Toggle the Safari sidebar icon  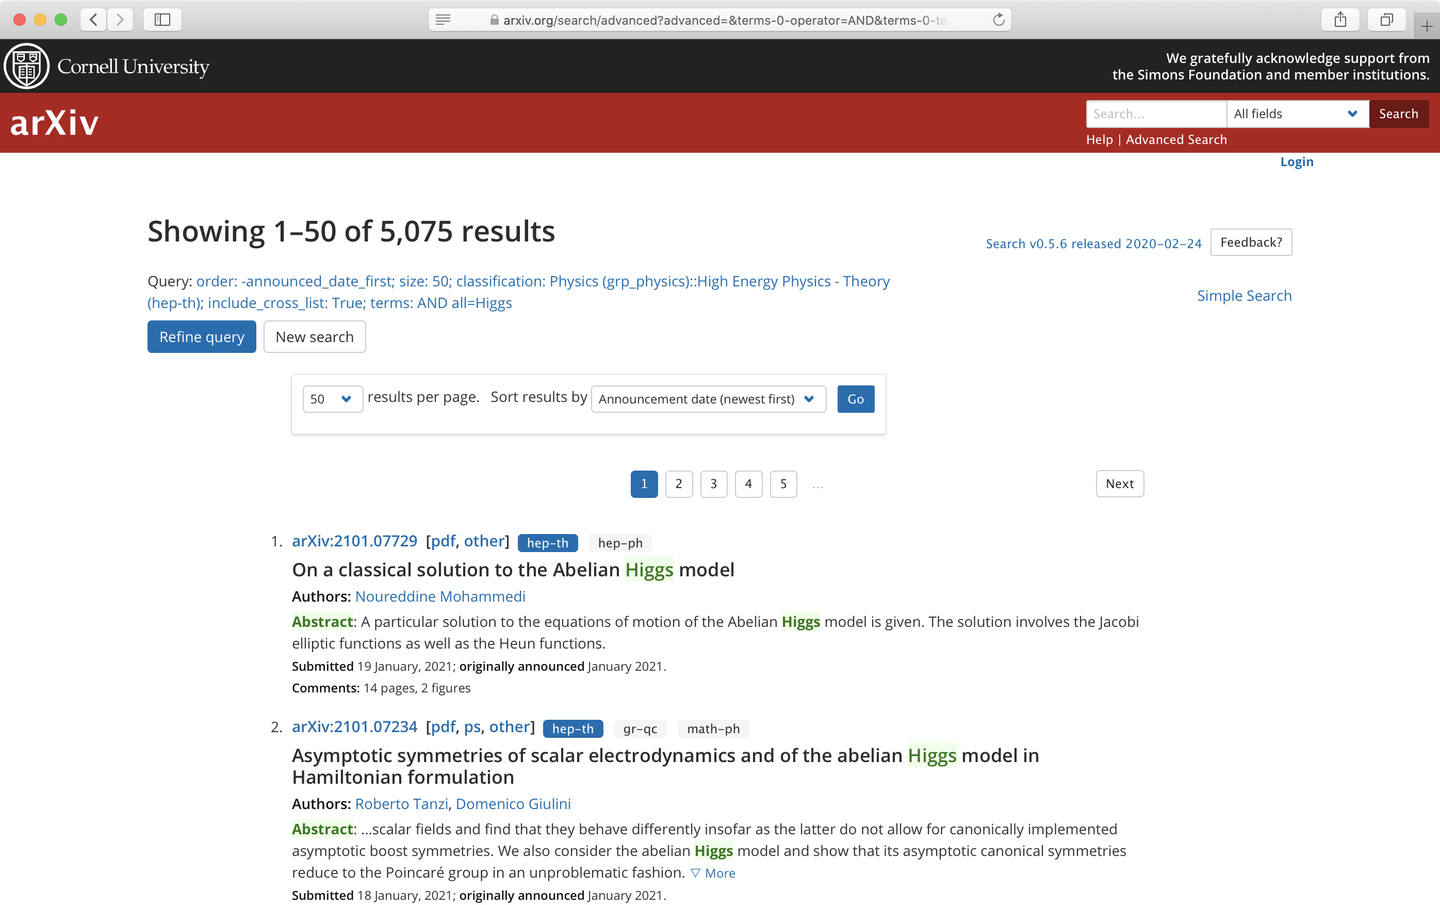(x=162, y=19)
